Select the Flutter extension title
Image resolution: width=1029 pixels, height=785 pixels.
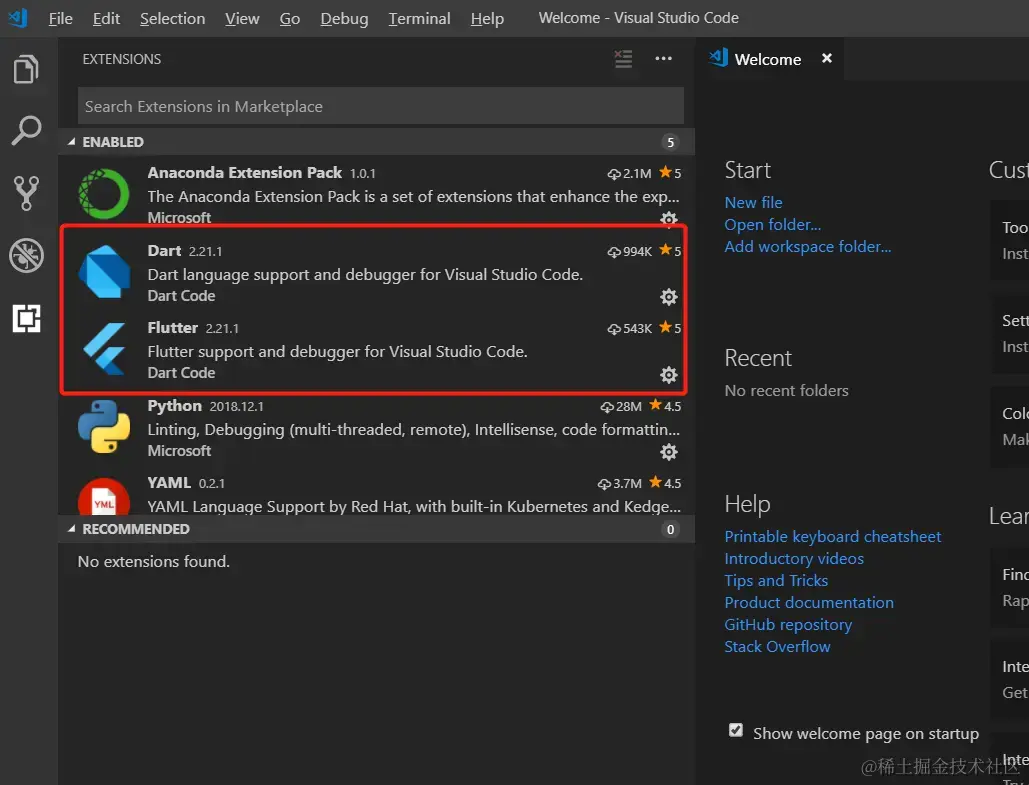173,328
